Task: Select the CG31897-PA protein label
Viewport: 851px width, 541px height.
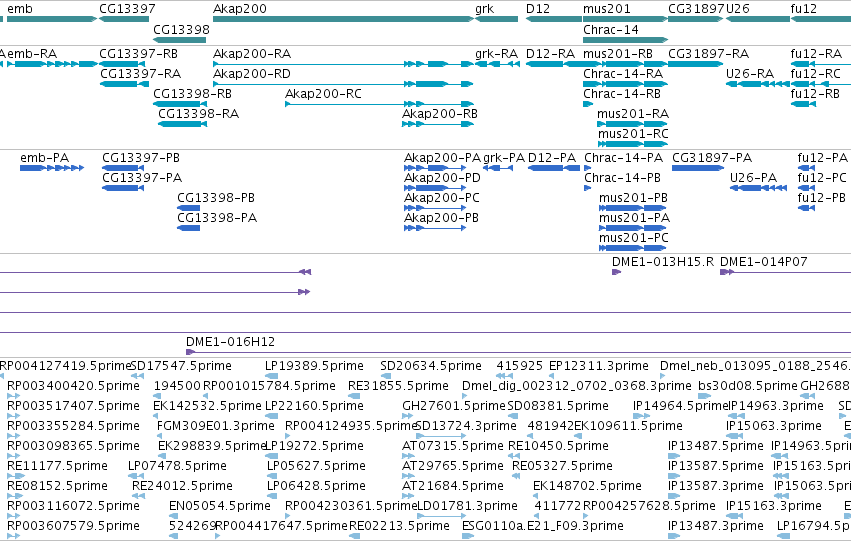Action: coord(712,158)
